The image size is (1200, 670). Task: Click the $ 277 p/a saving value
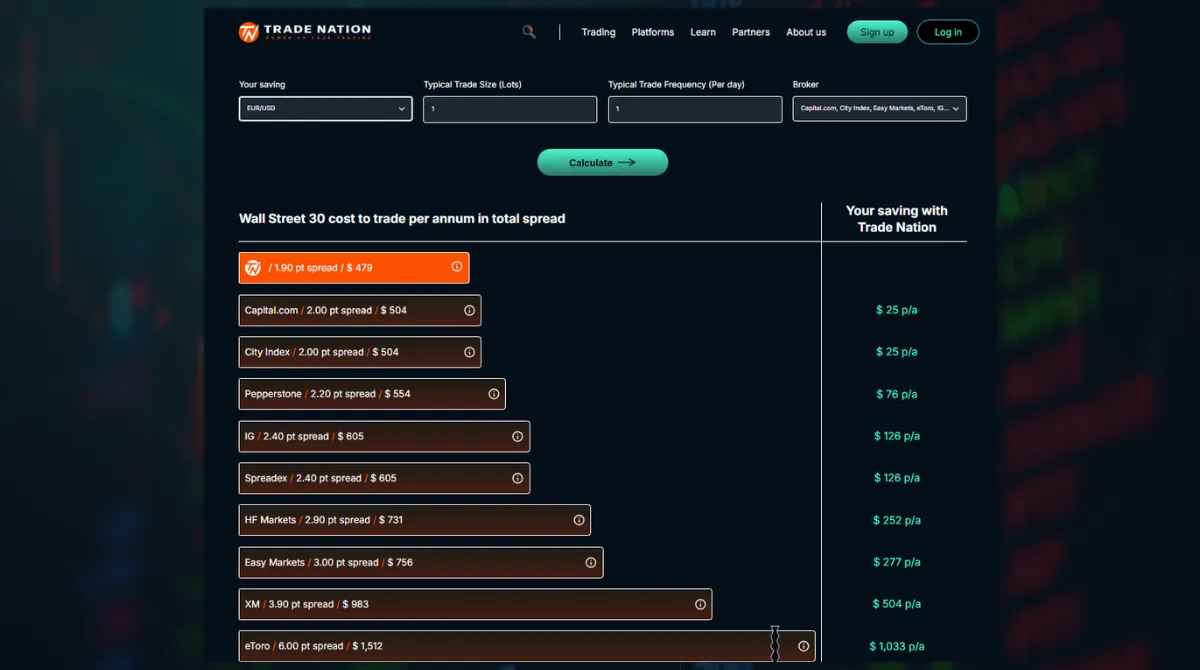coord(896,562)
